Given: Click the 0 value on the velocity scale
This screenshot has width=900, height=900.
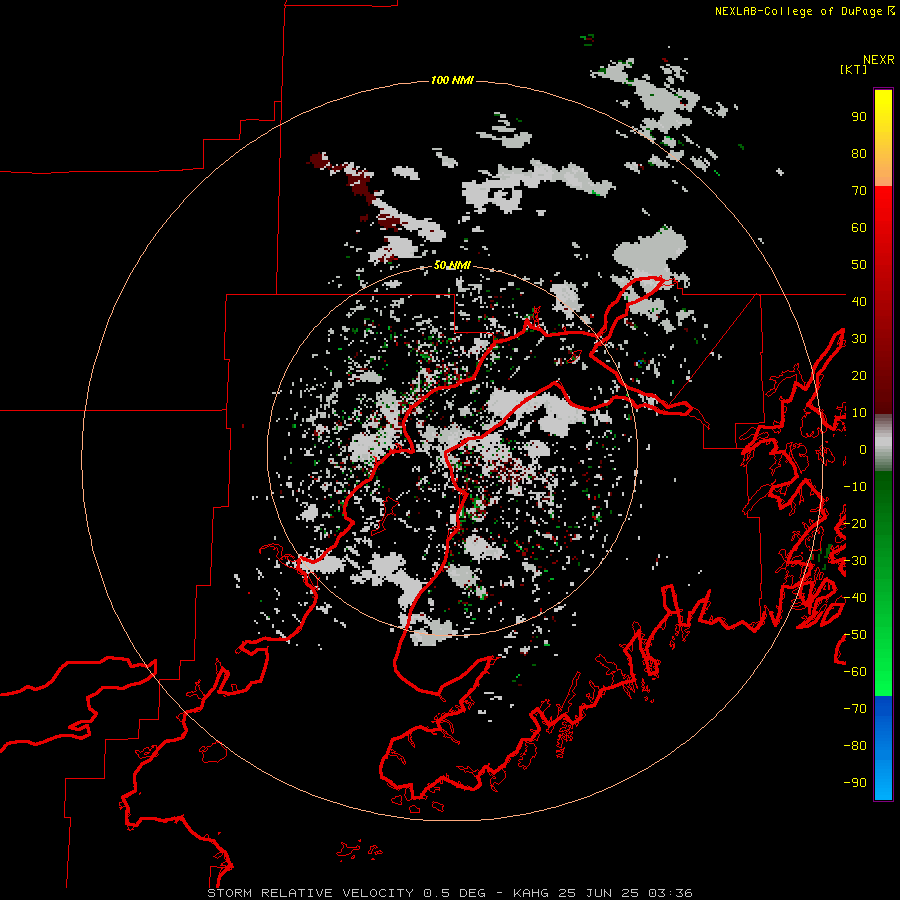Looking at the screenshot, I should [863, 449].
